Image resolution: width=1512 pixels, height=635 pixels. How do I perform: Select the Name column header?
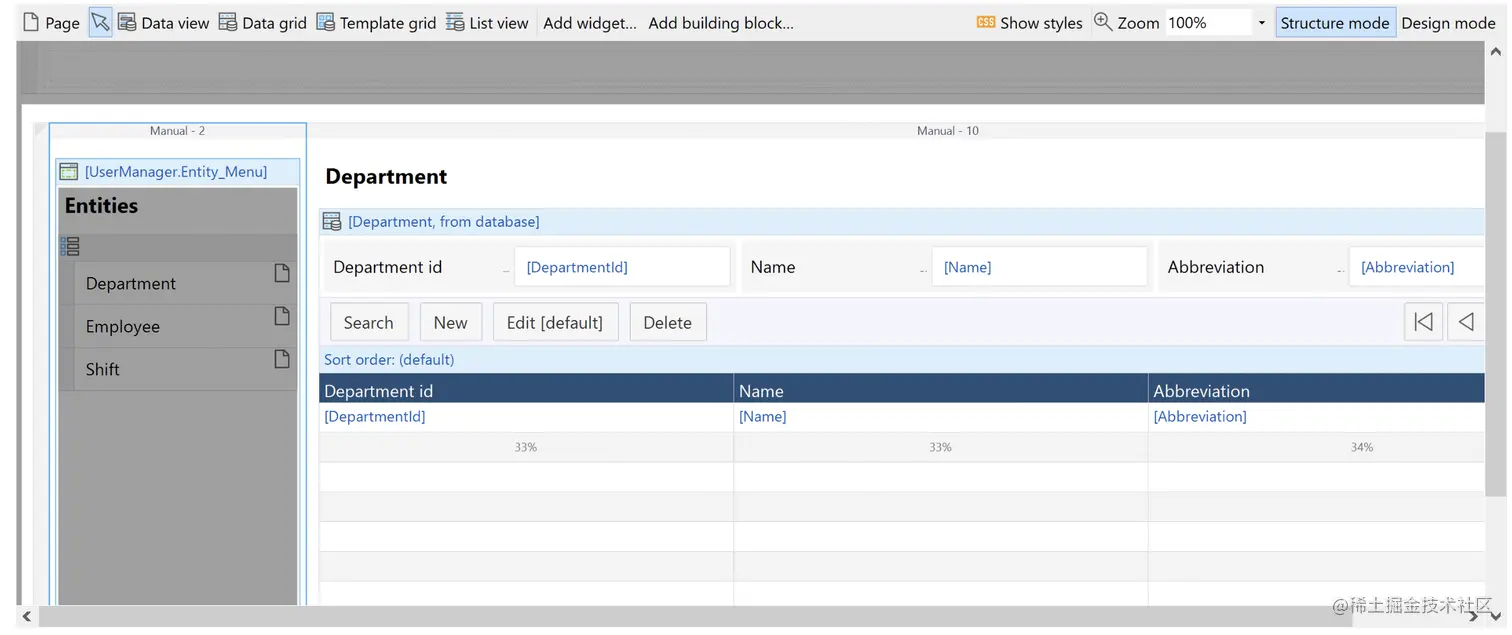[x=941, y=391]
